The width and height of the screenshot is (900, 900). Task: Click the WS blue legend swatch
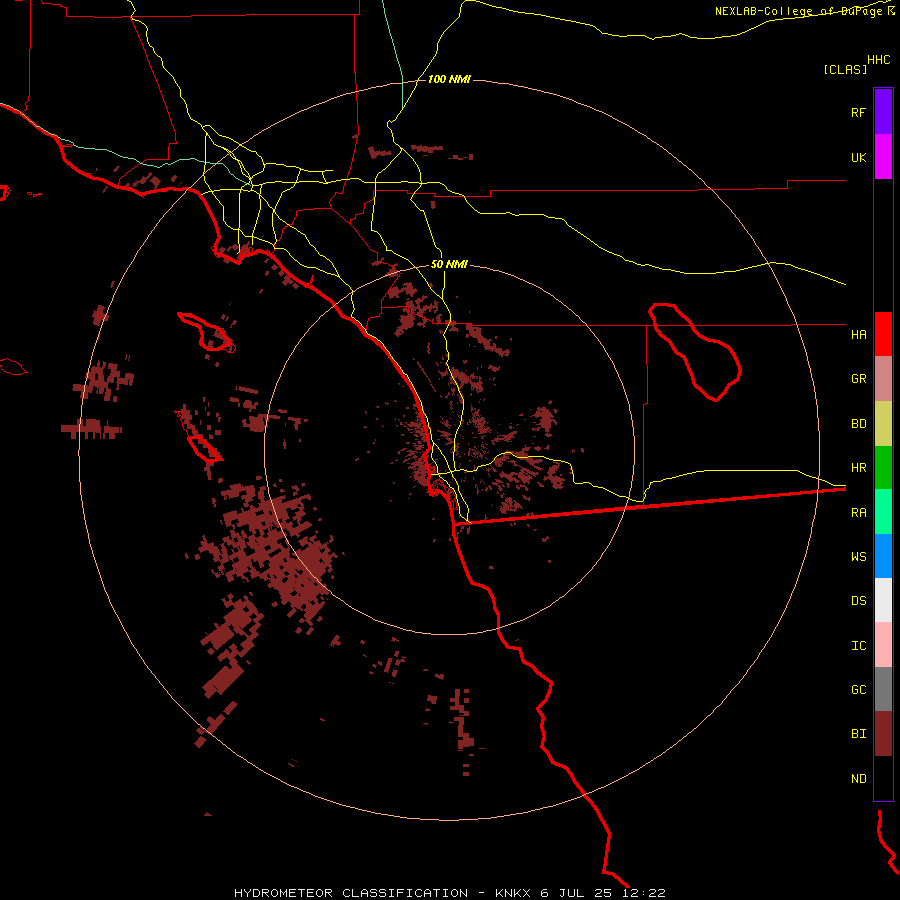click(x=883, y=556)
